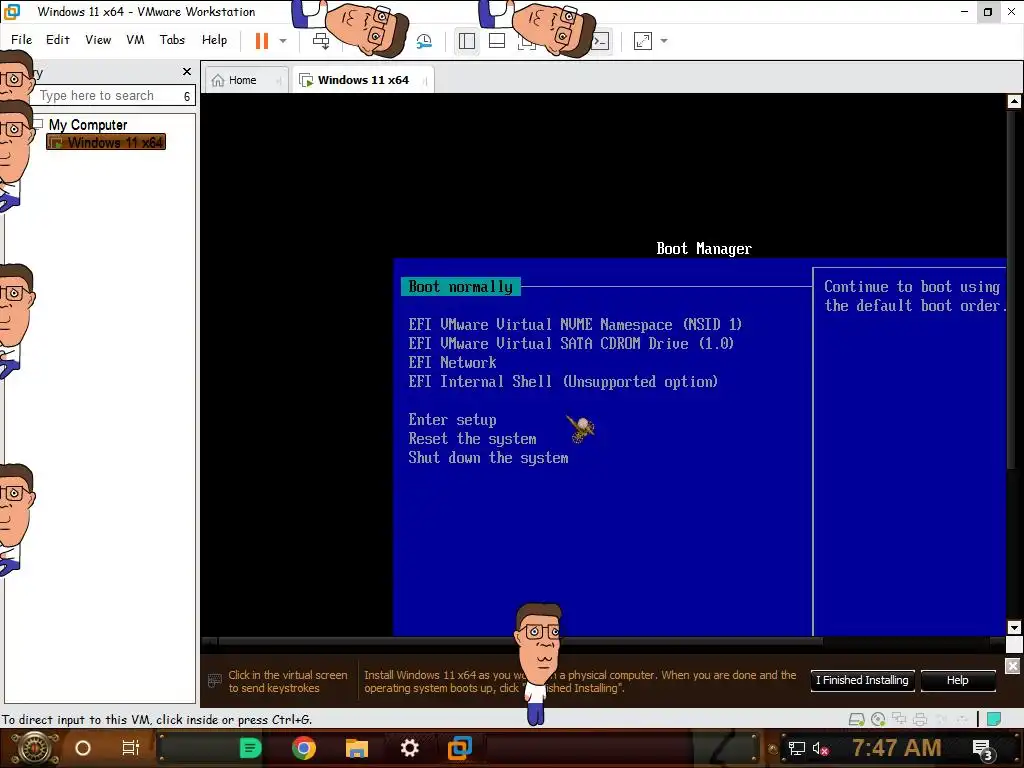This screenshot has height=768, width=1024.
Task: Select EFI Network boot entry
Action: click(452, 362)
